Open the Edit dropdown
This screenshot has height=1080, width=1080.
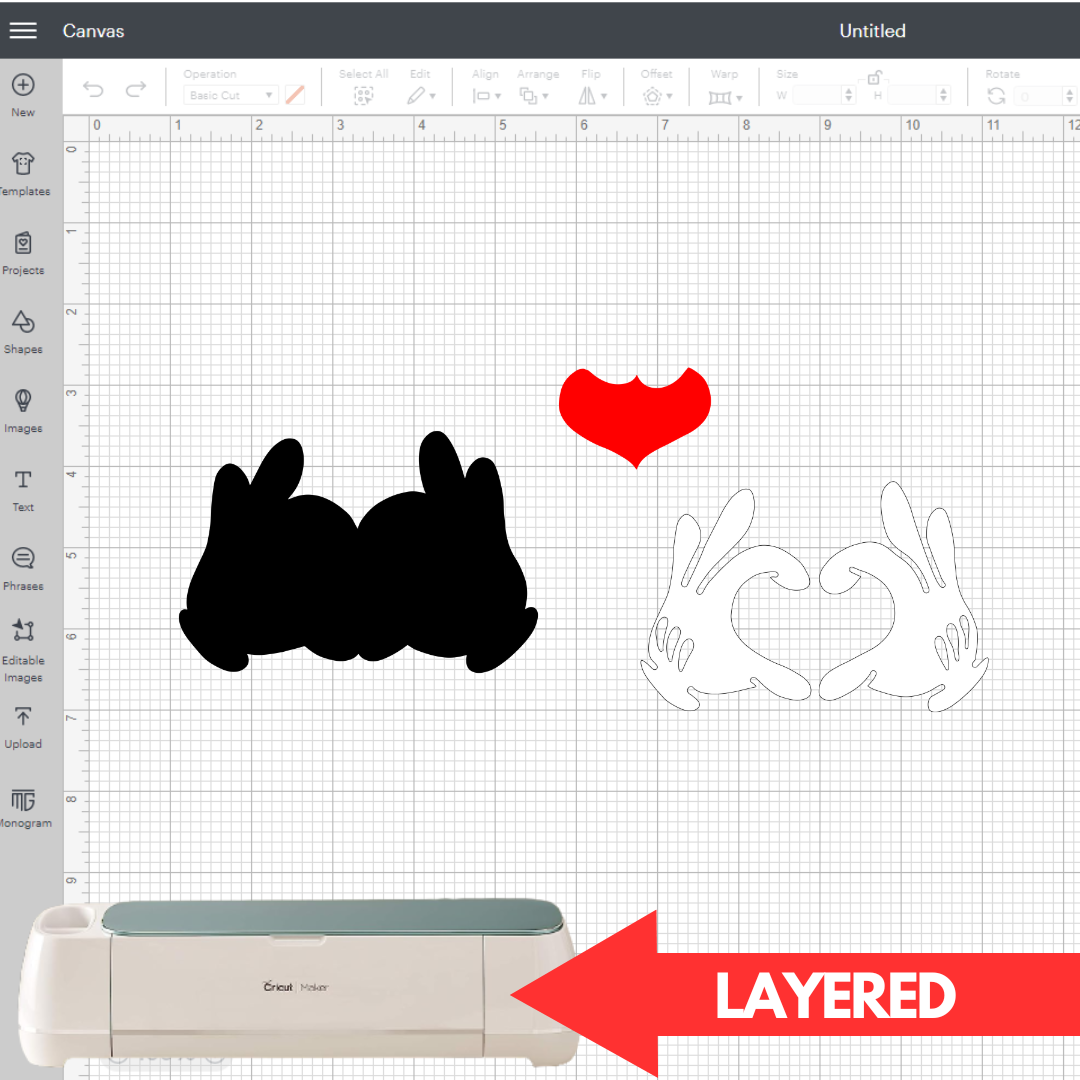[x=421, y=87]
